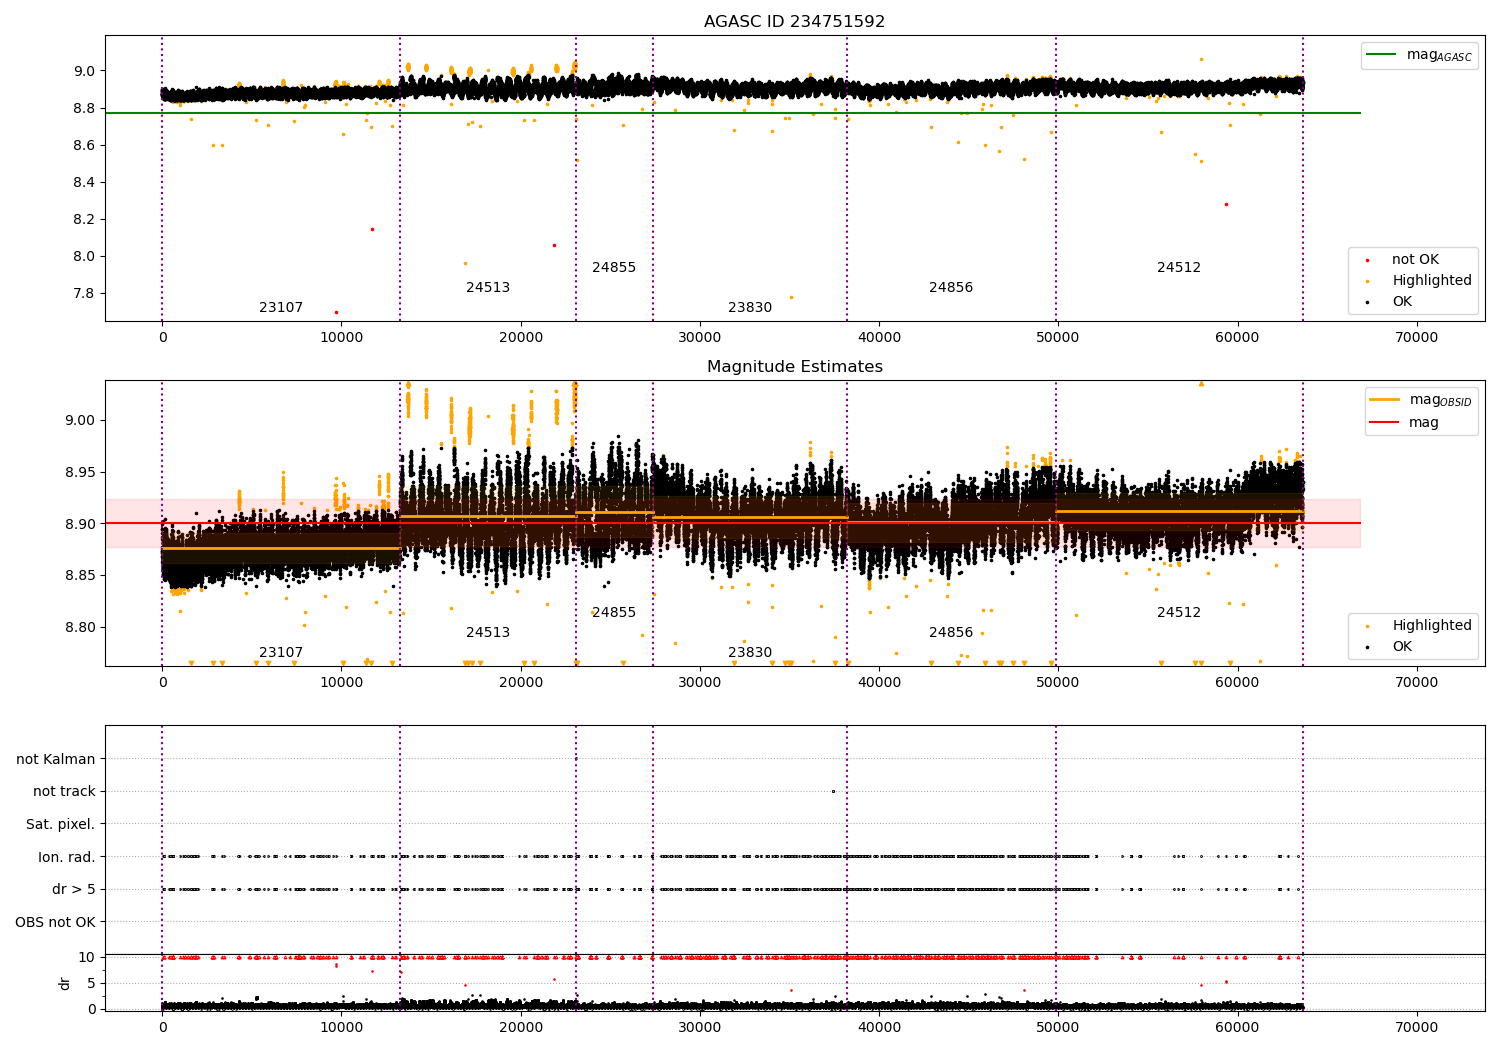The width and height of the screenshot is (1500, 1050).
Task: Click label 24513 in Magnitude Estimates plot
Action: point(488,633)
